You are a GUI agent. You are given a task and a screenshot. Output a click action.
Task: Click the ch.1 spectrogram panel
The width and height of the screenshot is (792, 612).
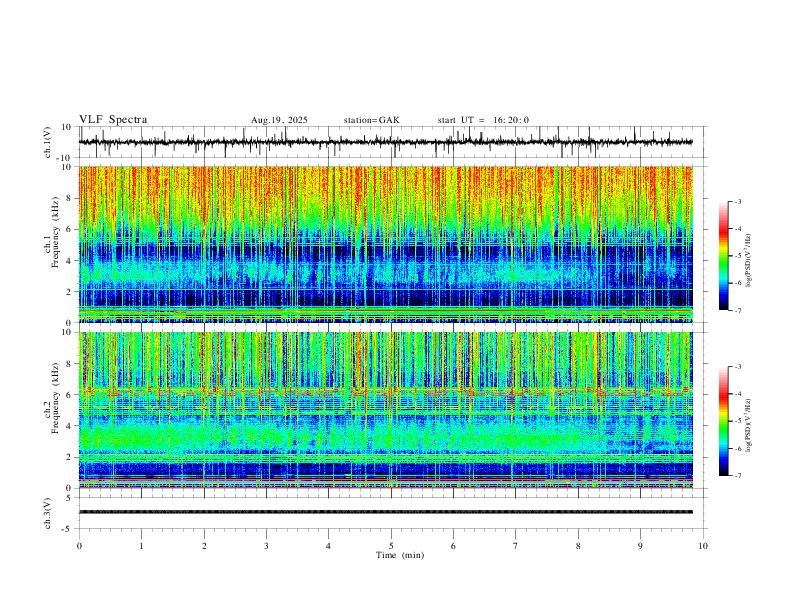click(386, 244)
